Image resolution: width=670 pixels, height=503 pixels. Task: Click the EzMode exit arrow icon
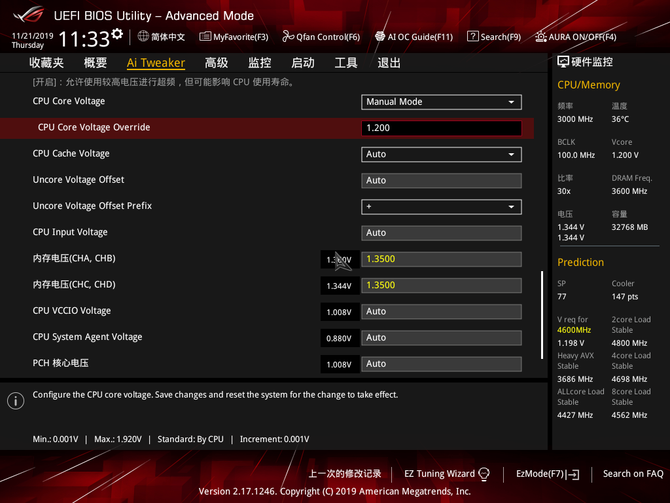coord(574,474)
